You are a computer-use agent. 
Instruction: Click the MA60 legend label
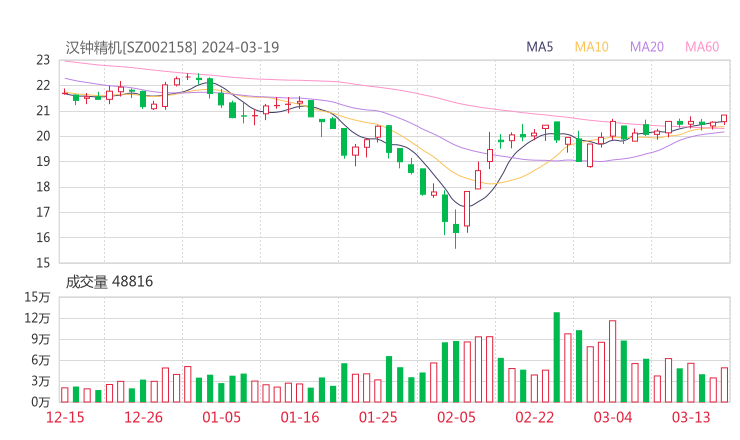(x=702, y=47)
